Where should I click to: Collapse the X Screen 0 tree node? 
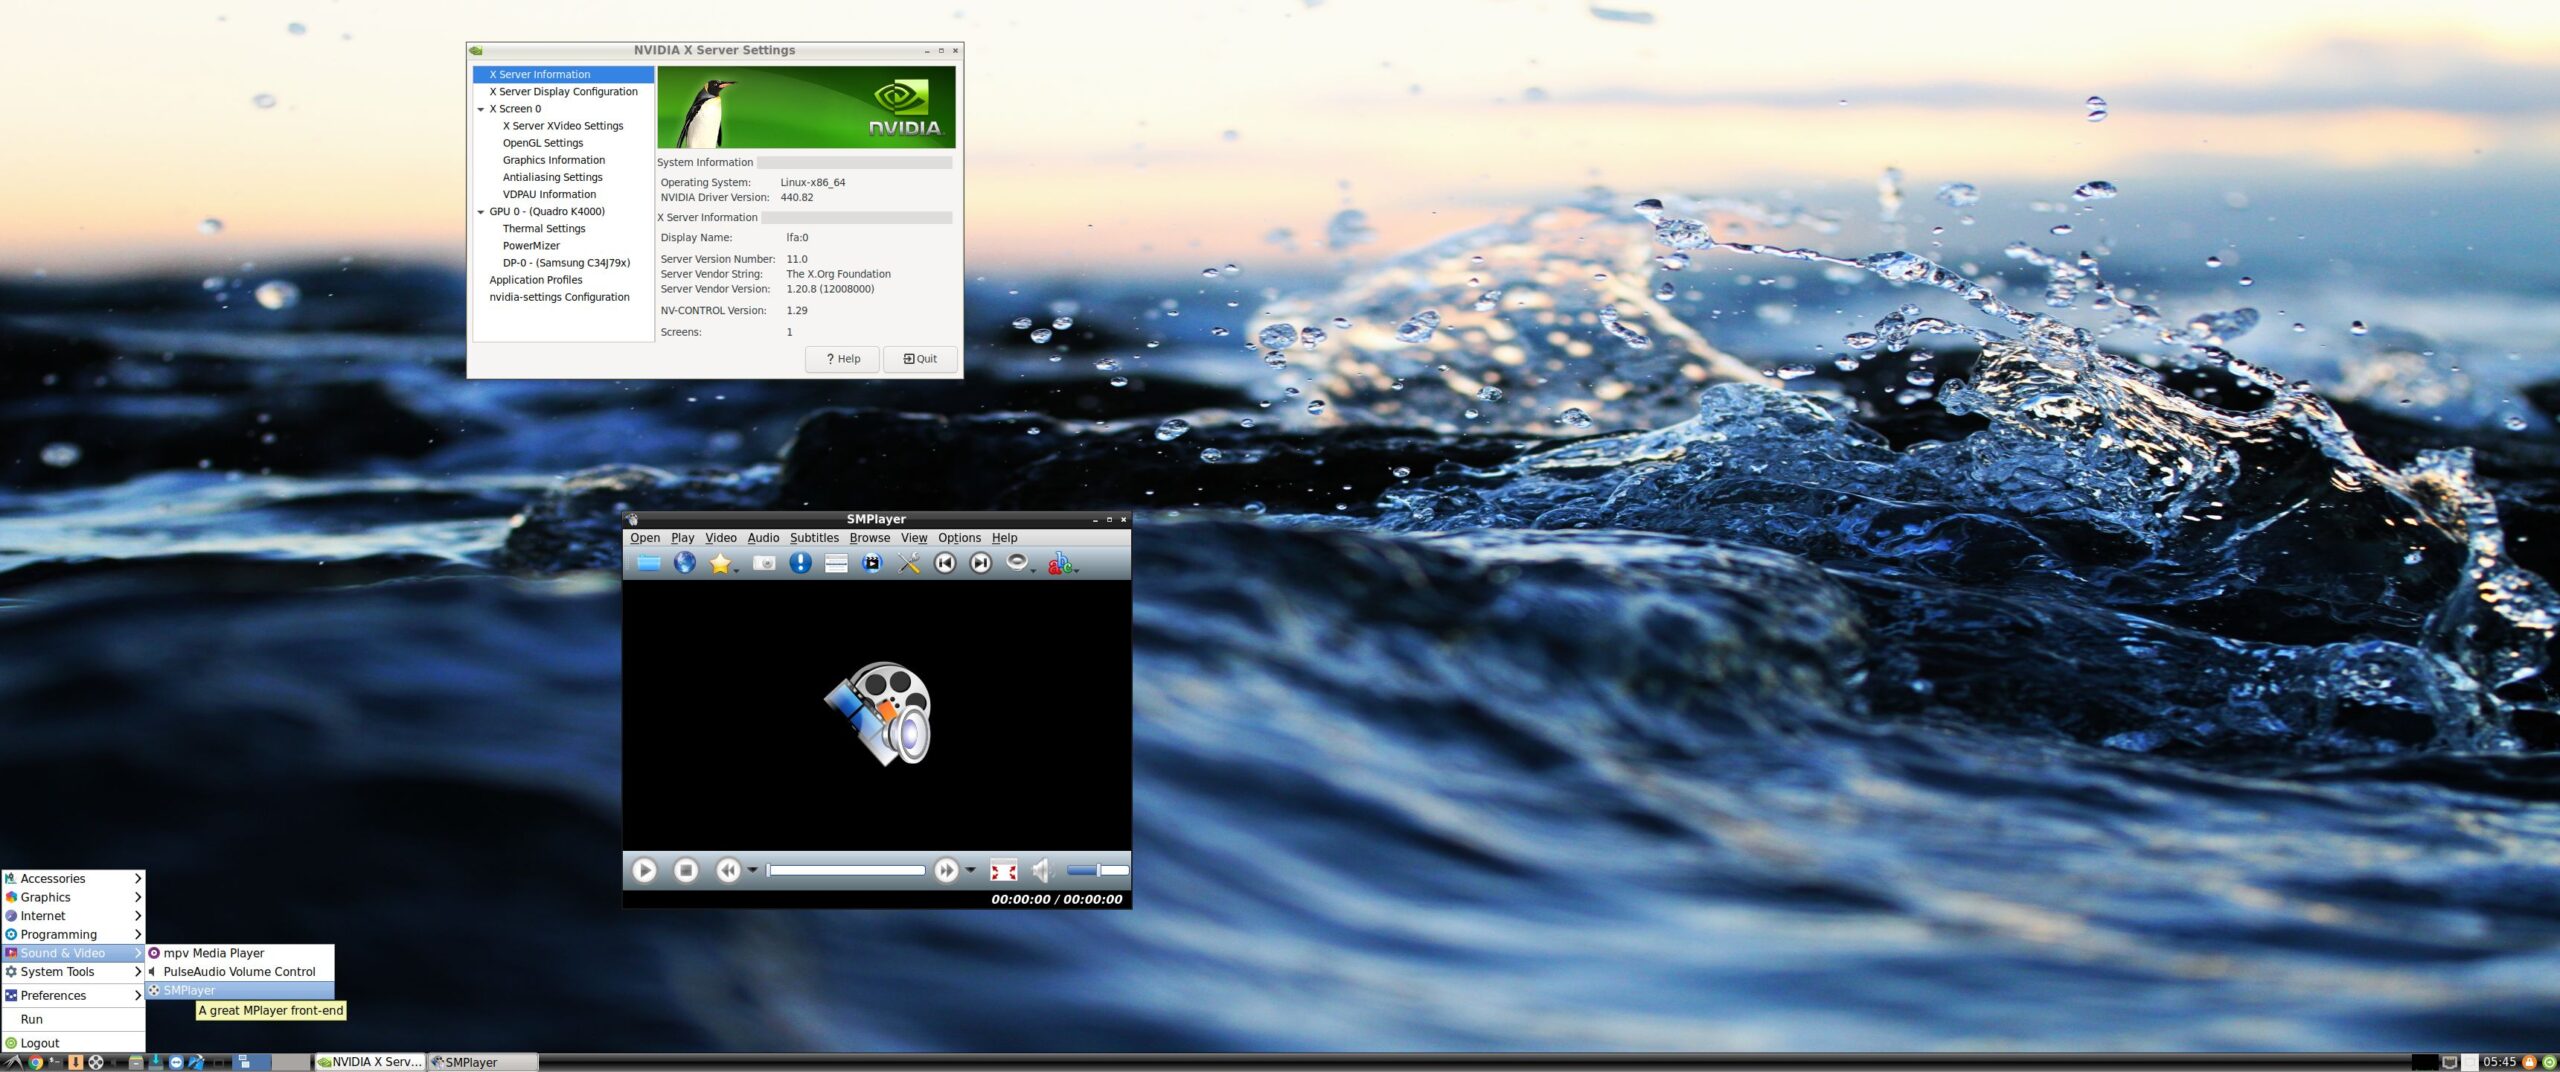tap(481, 109)
